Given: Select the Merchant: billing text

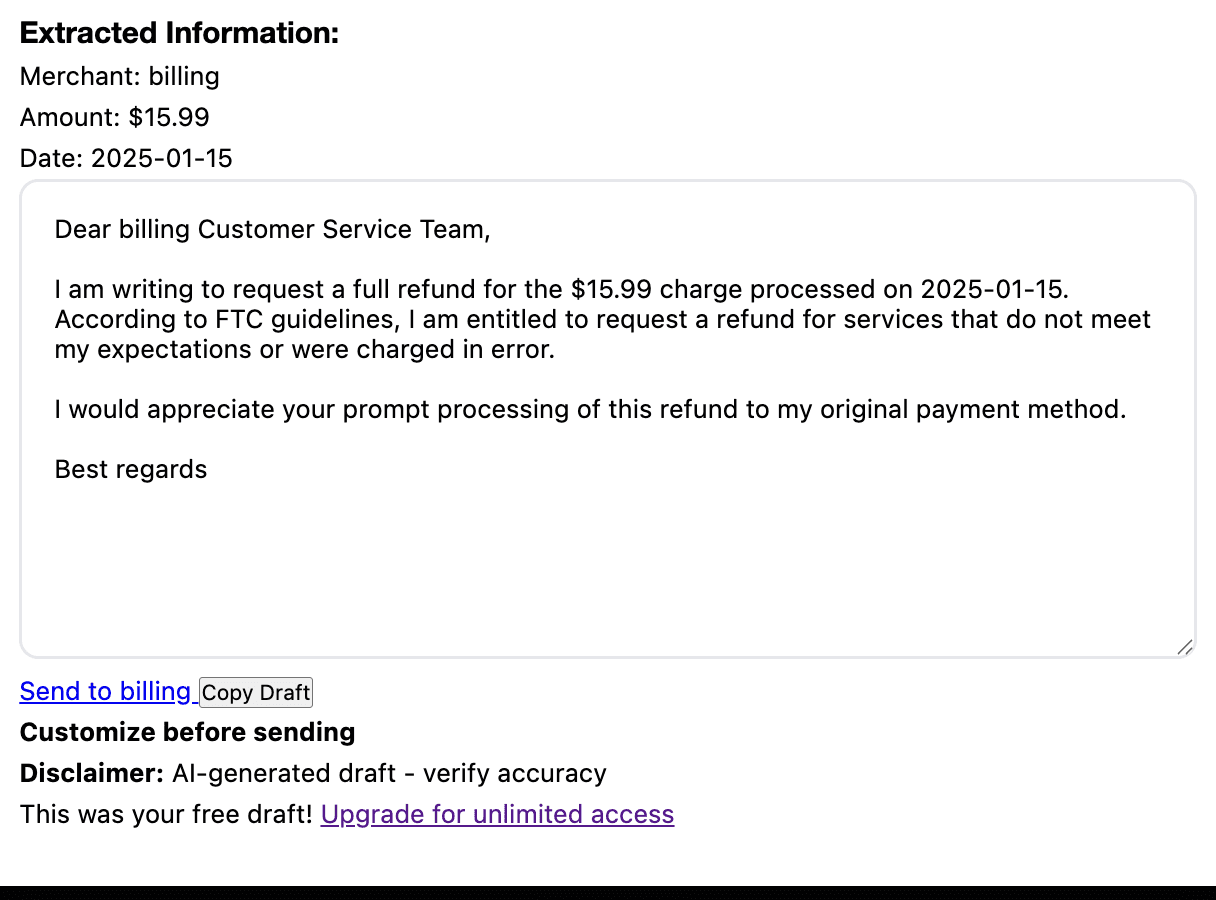Looking at the screenshot, I should pos(119,76).
